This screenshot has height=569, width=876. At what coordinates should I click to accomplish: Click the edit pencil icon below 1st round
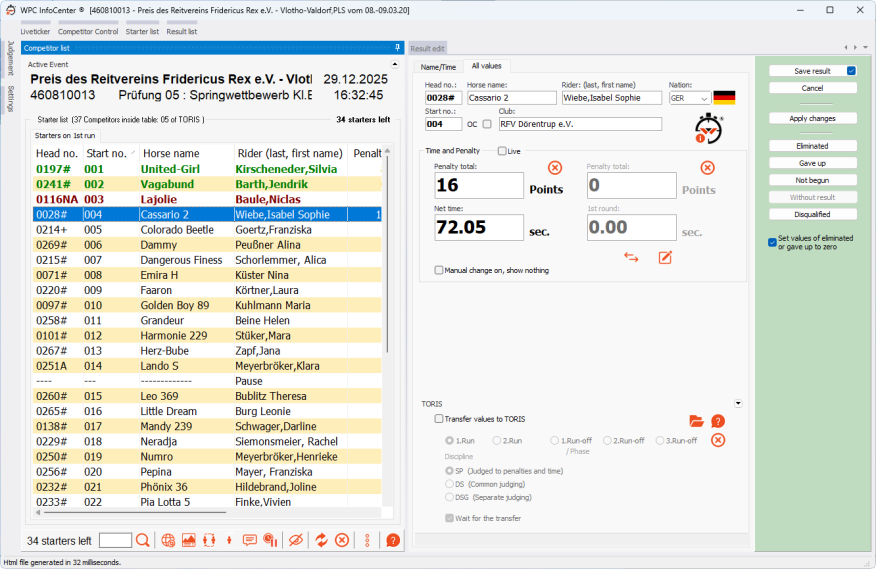click(x=665, y=257)
